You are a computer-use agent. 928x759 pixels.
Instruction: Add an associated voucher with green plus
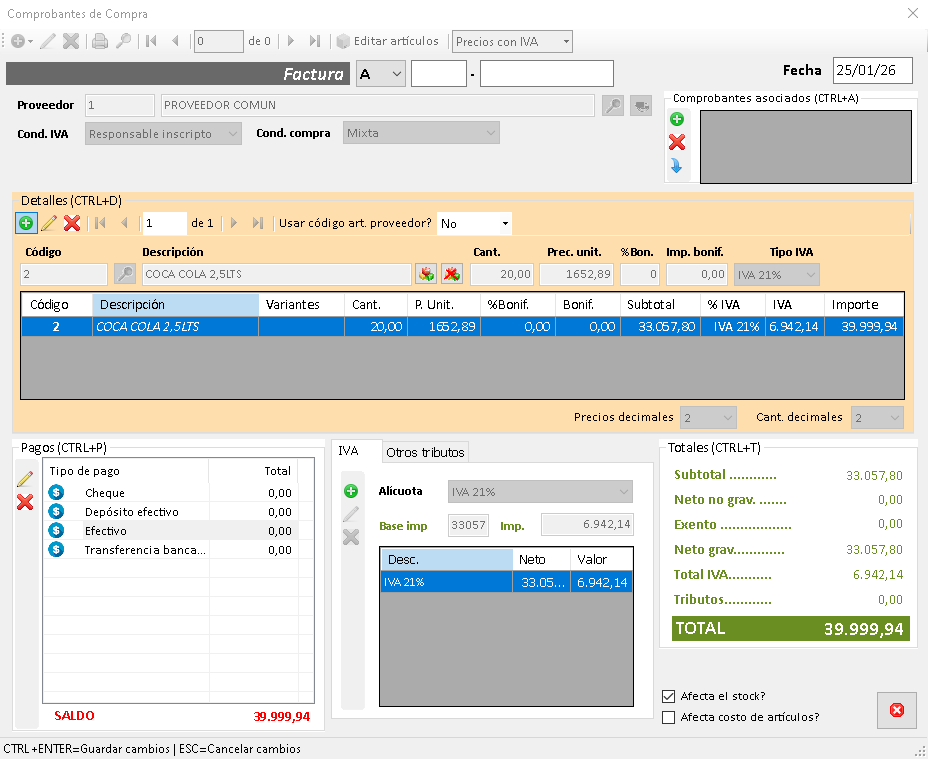(x=677, y=119)
